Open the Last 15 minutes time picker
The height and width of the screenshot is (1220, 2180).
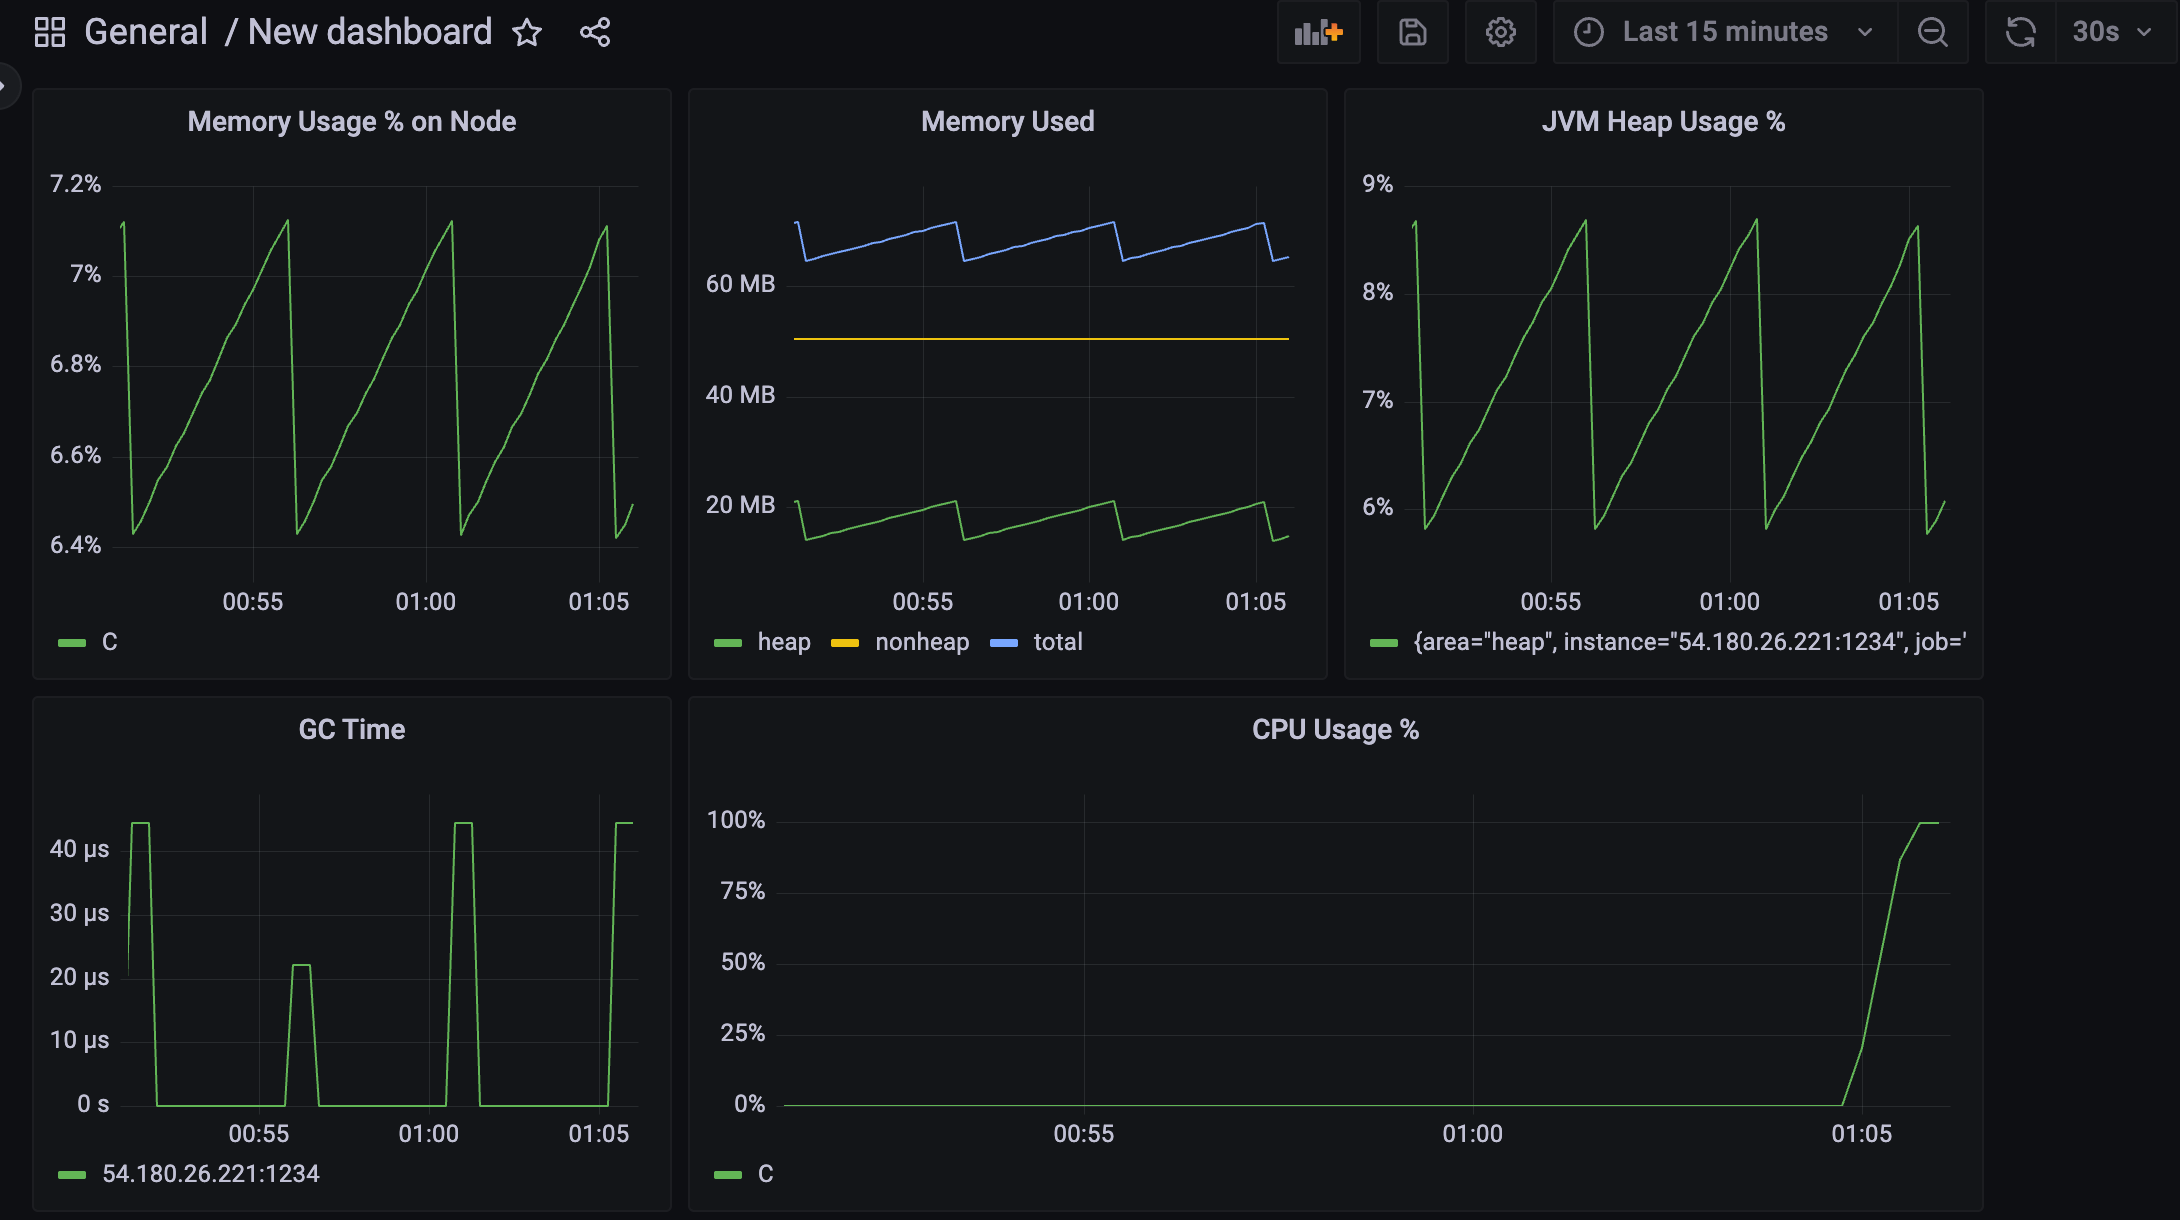[x=1724, y=33]
